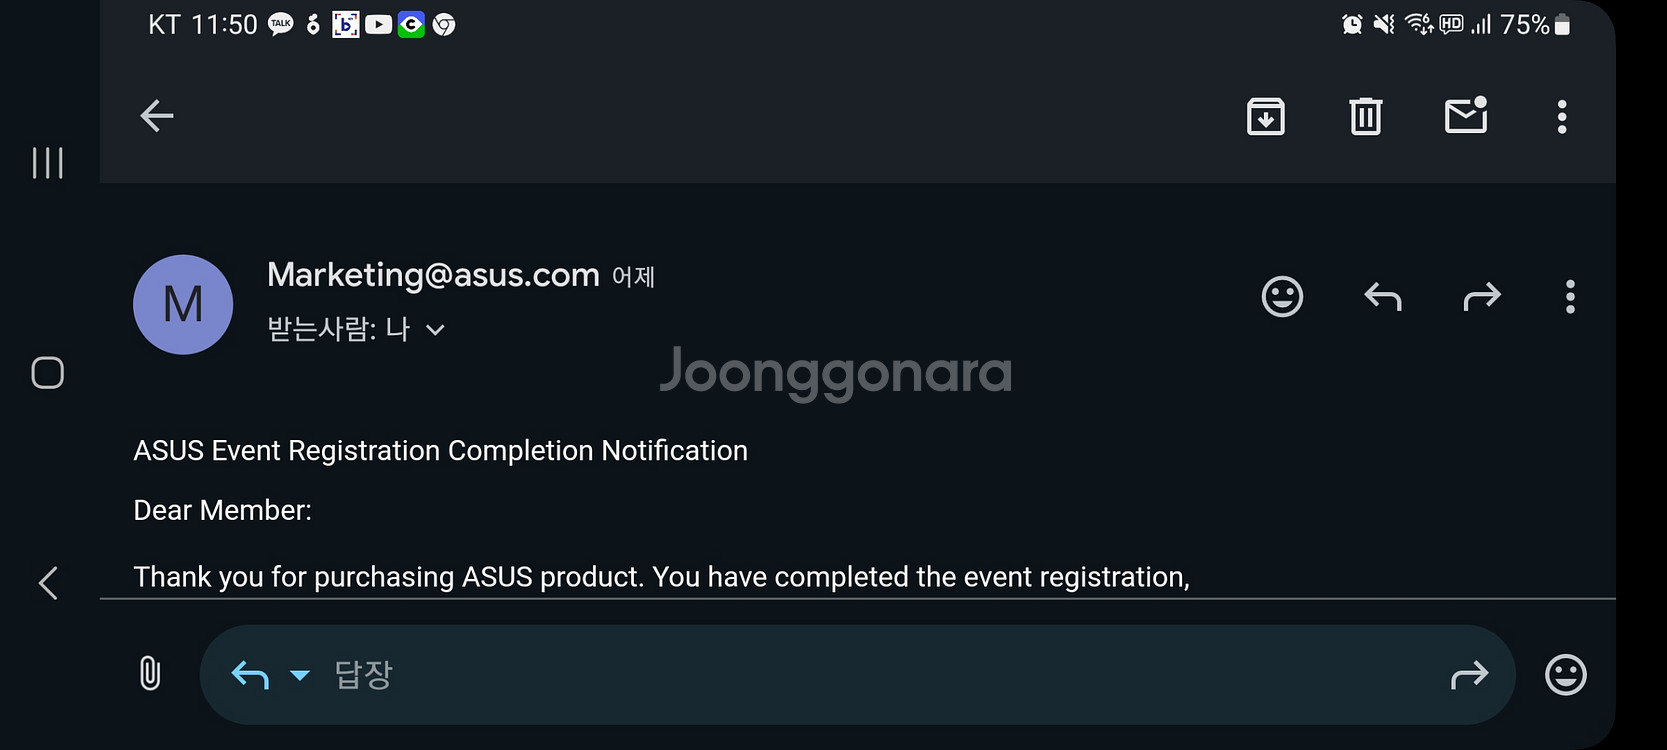The height and width of the screenshot is (750, 1667).
Task: Tap the 답장 reply text field
Action: pyautogui.click(x=880, y=675)
